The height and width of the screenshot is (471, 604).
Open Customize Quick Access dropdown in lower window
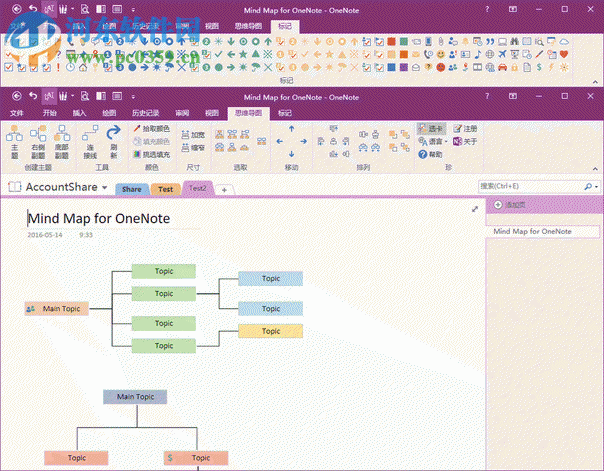133,96
